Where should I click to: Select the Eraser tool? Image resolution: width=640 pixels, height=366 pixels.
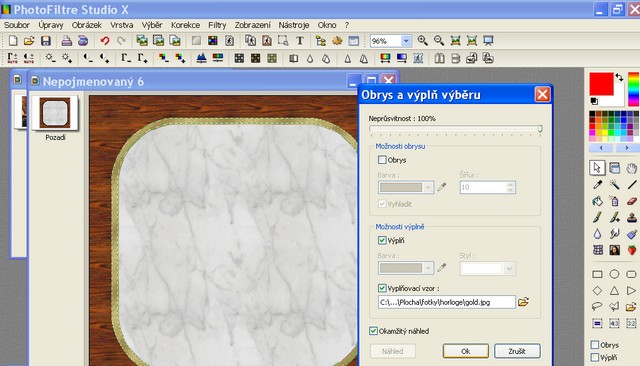click(x=631, y=201)
